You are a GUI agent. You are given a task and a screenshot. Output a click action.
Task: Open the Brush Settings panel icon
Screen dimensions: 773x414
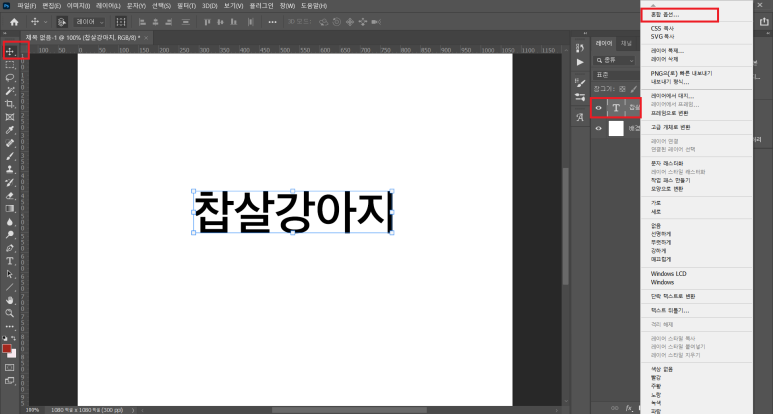(580, 83)
